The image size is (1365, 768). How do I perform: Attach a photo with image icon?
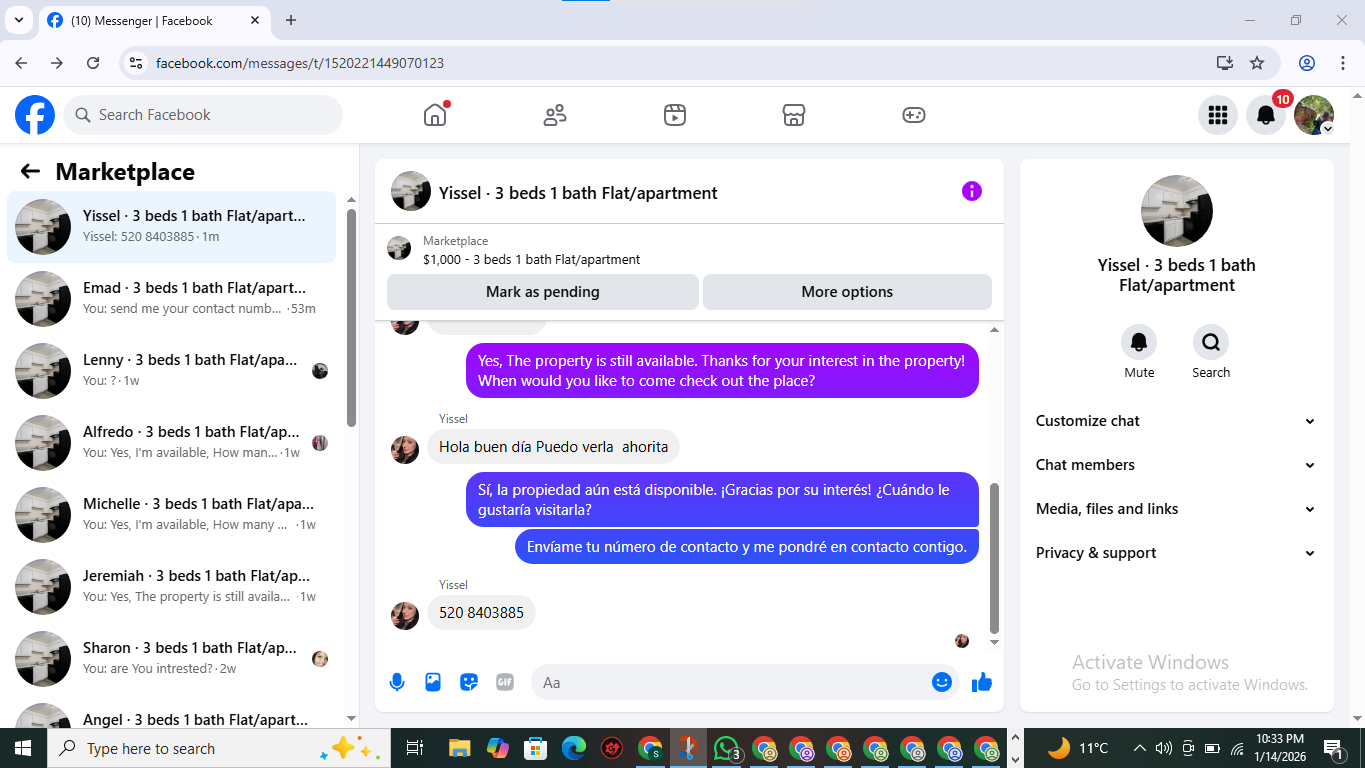433,682
